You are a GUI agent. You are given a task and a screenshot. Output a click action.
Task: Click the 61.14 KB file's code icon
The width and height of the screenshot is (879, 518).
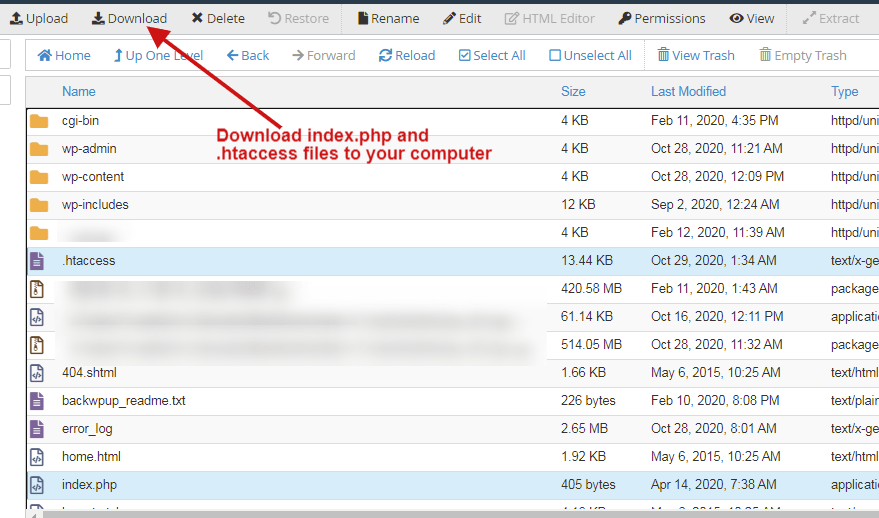37,317
